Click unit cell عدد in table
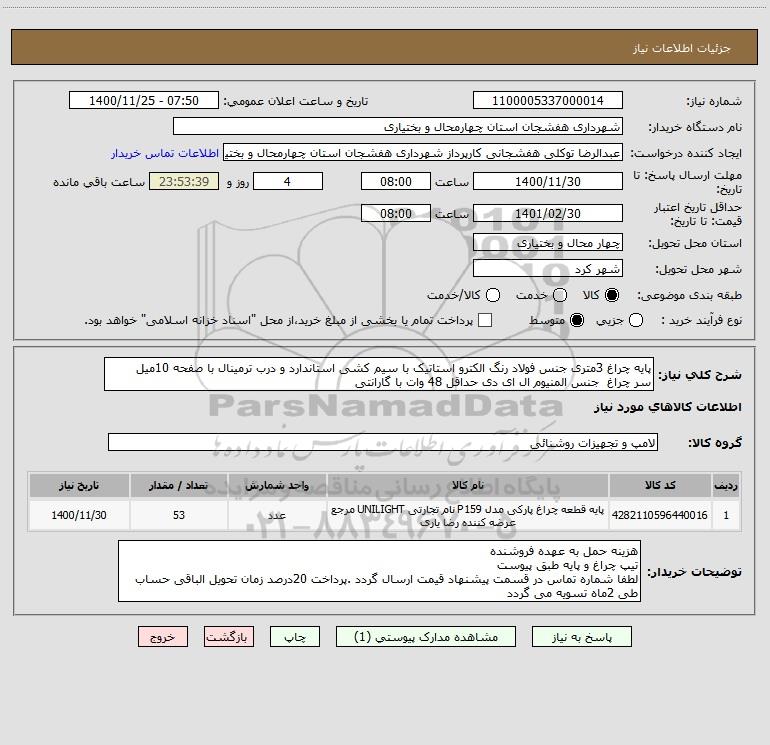Image resolution: width=770 pixels, height=745 pixels. 277,515
